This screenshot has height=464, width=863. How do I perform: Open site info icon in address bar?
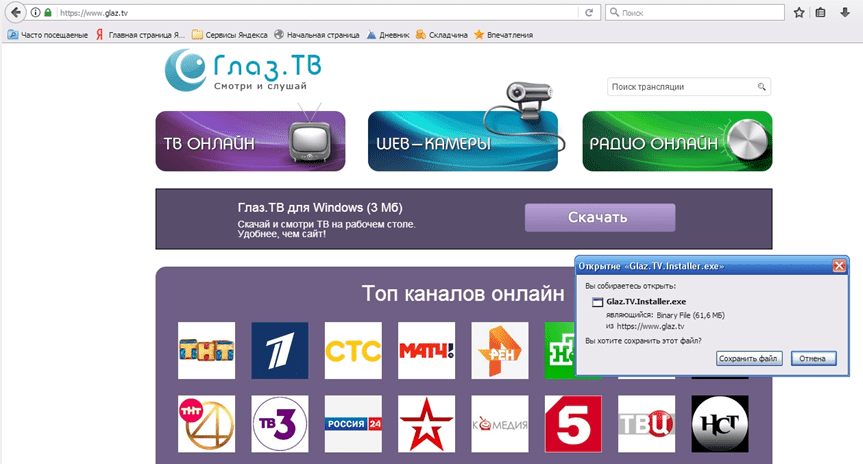35,12
